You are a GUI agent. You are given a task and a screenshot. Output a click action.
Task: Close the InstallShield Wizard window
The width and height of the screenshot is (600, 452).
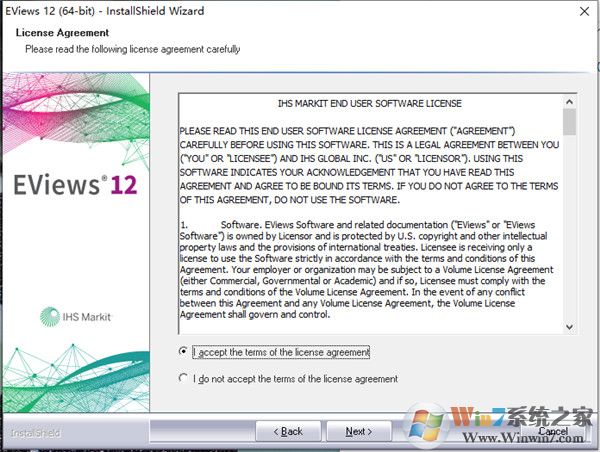point(584,11)
